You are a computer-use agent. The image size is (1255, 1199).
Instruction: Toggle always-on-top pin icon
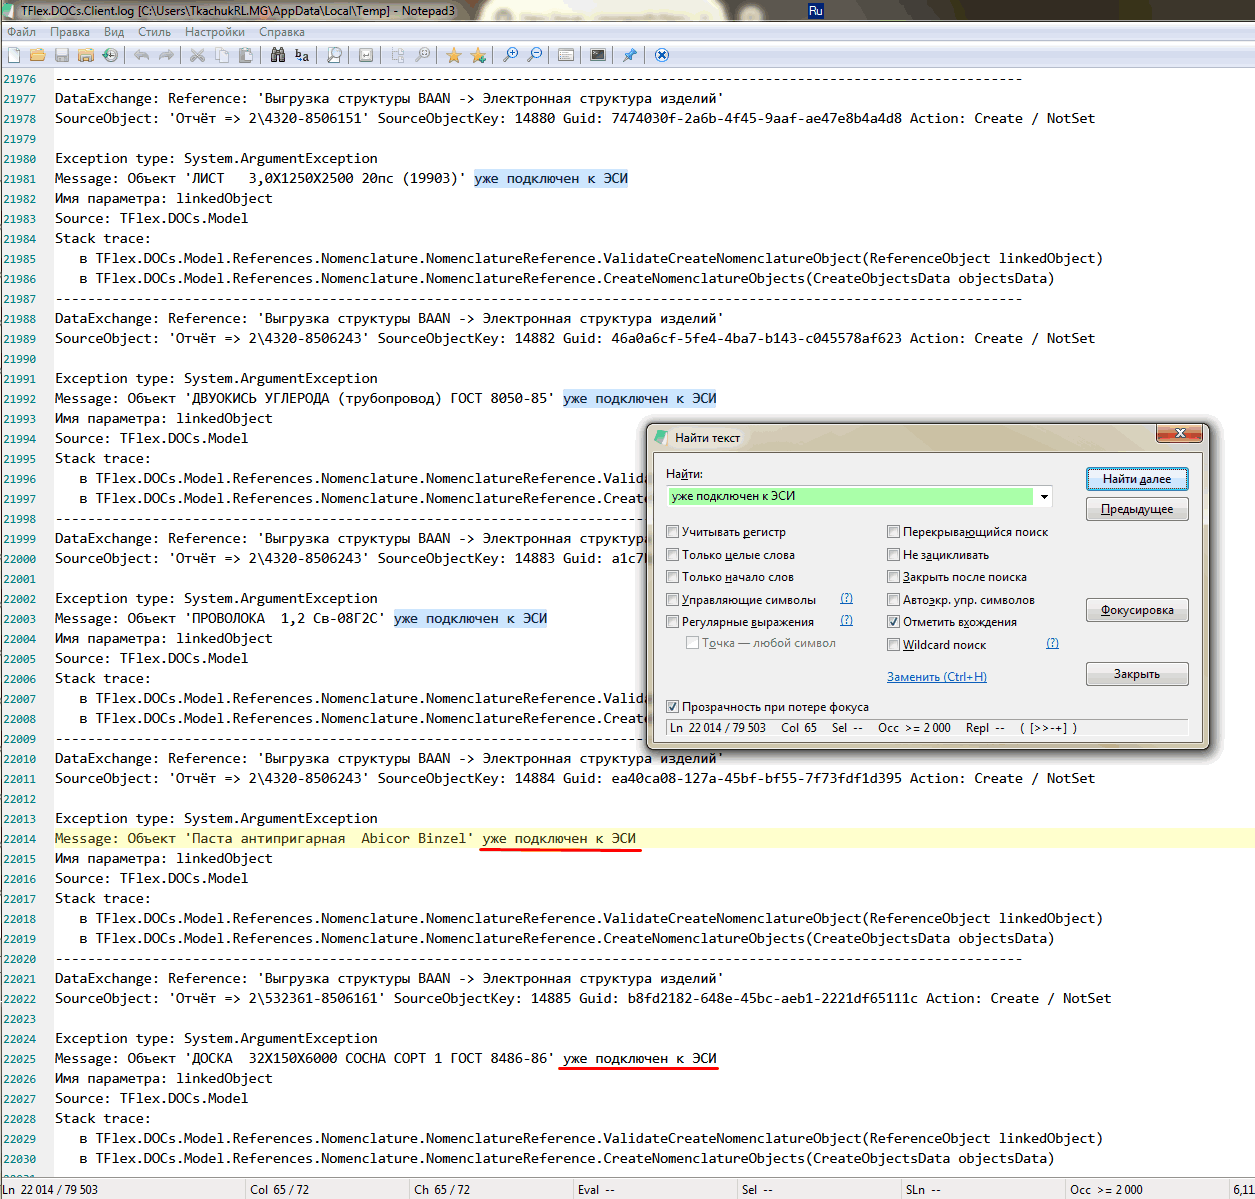(x=630, y=55)
